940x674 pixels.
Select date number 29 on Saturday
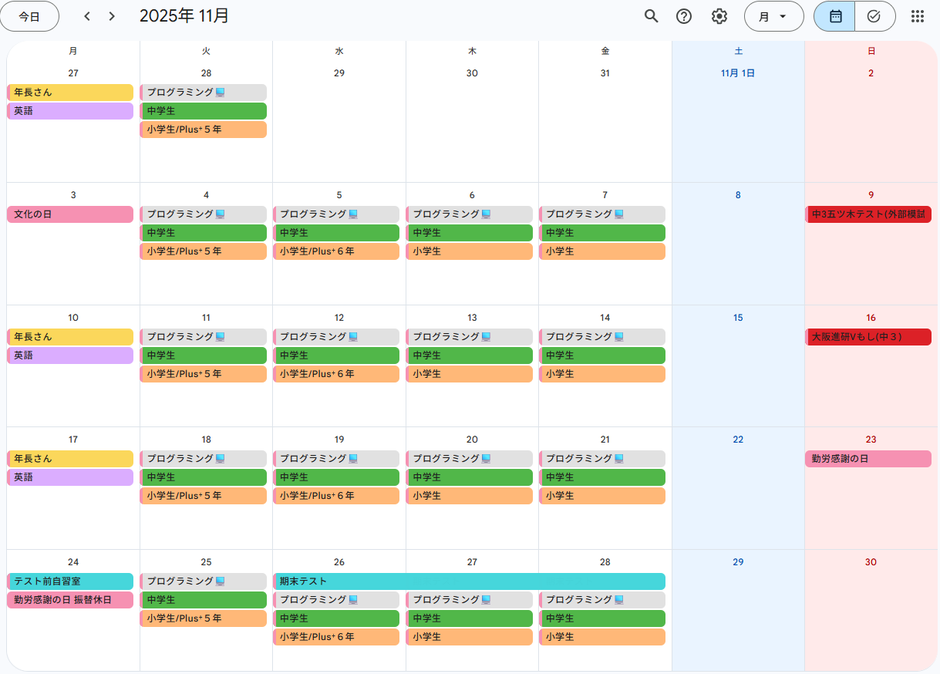click(x=738, y=562)
